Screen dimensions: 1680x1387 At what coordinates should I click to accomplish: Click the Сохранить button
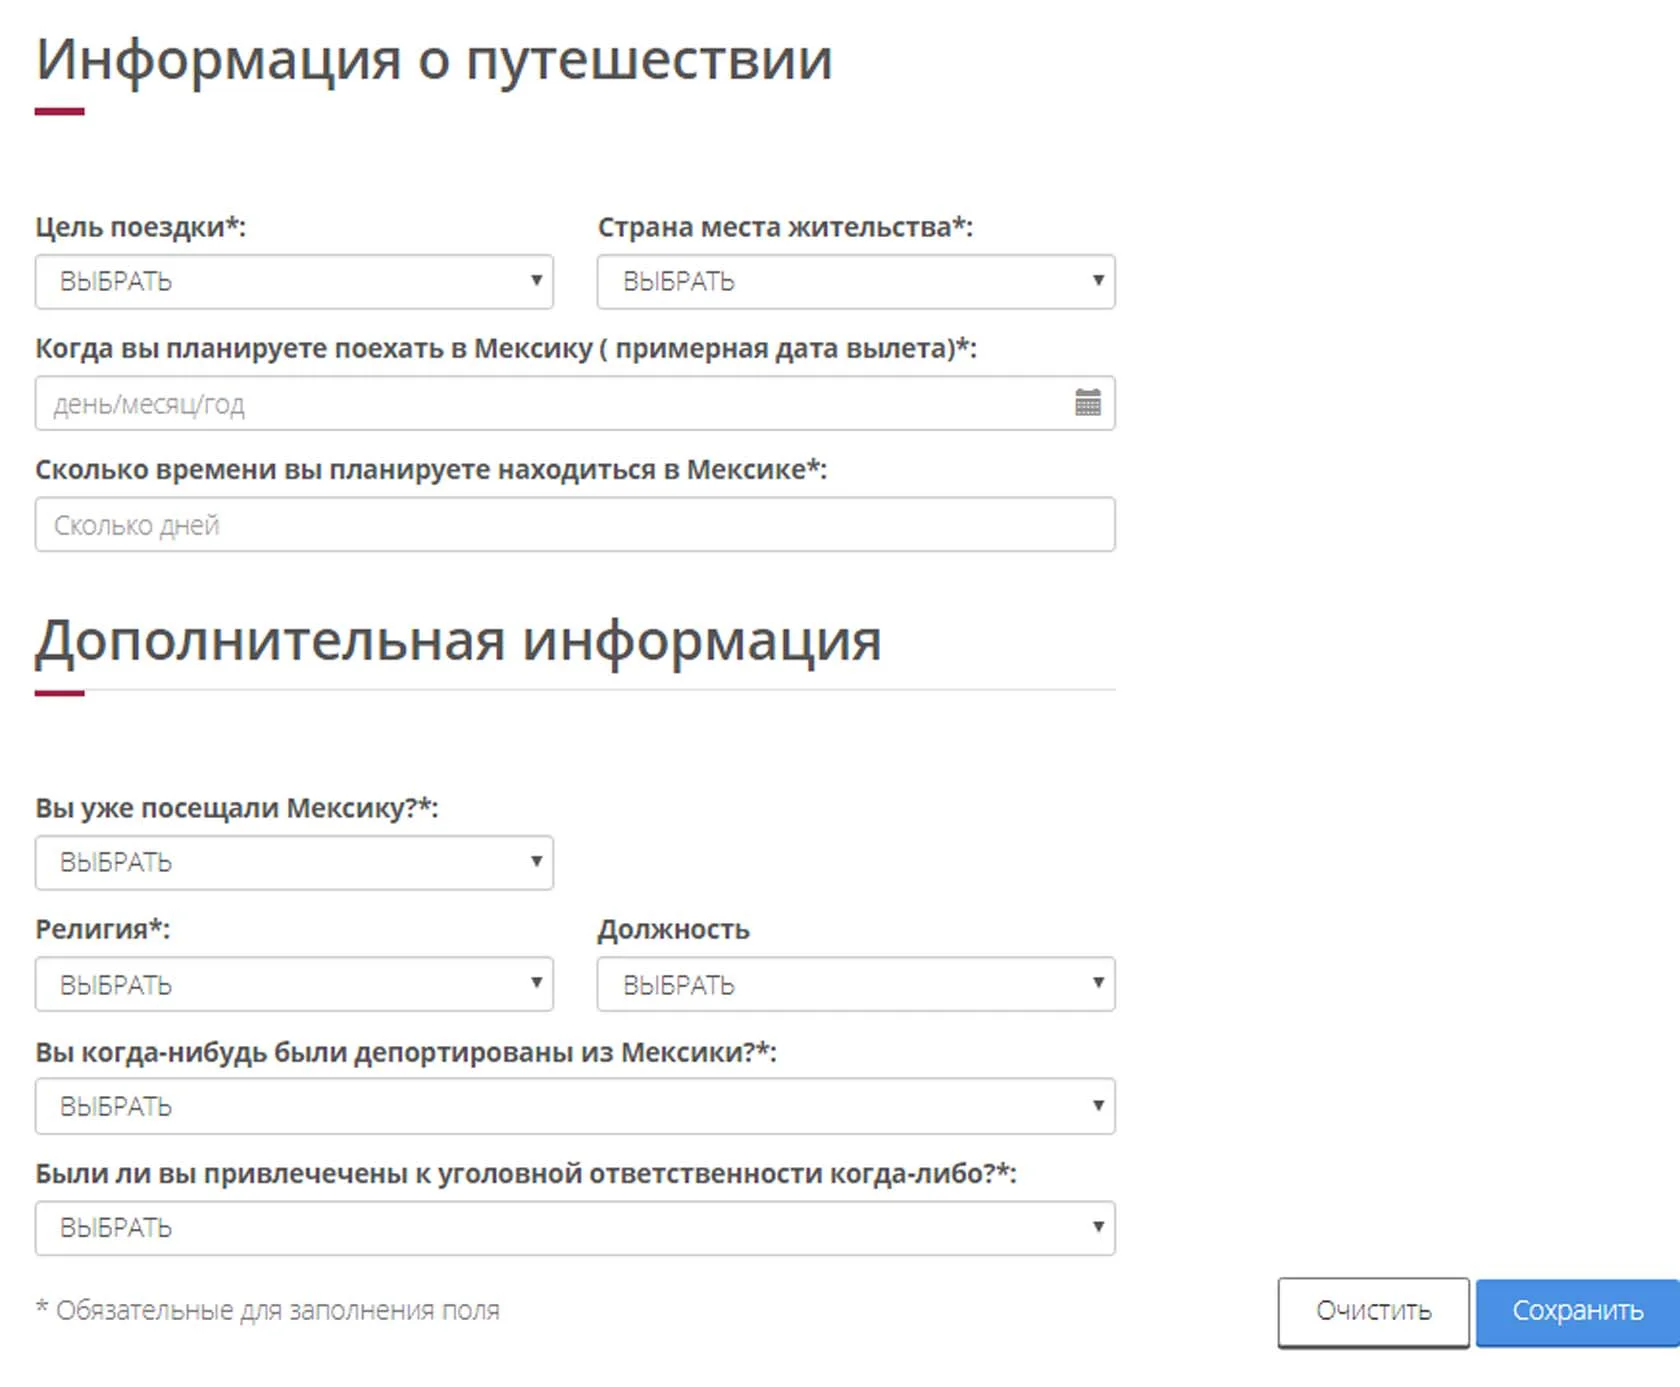pyautogui.click(x=1578, y=1311)
